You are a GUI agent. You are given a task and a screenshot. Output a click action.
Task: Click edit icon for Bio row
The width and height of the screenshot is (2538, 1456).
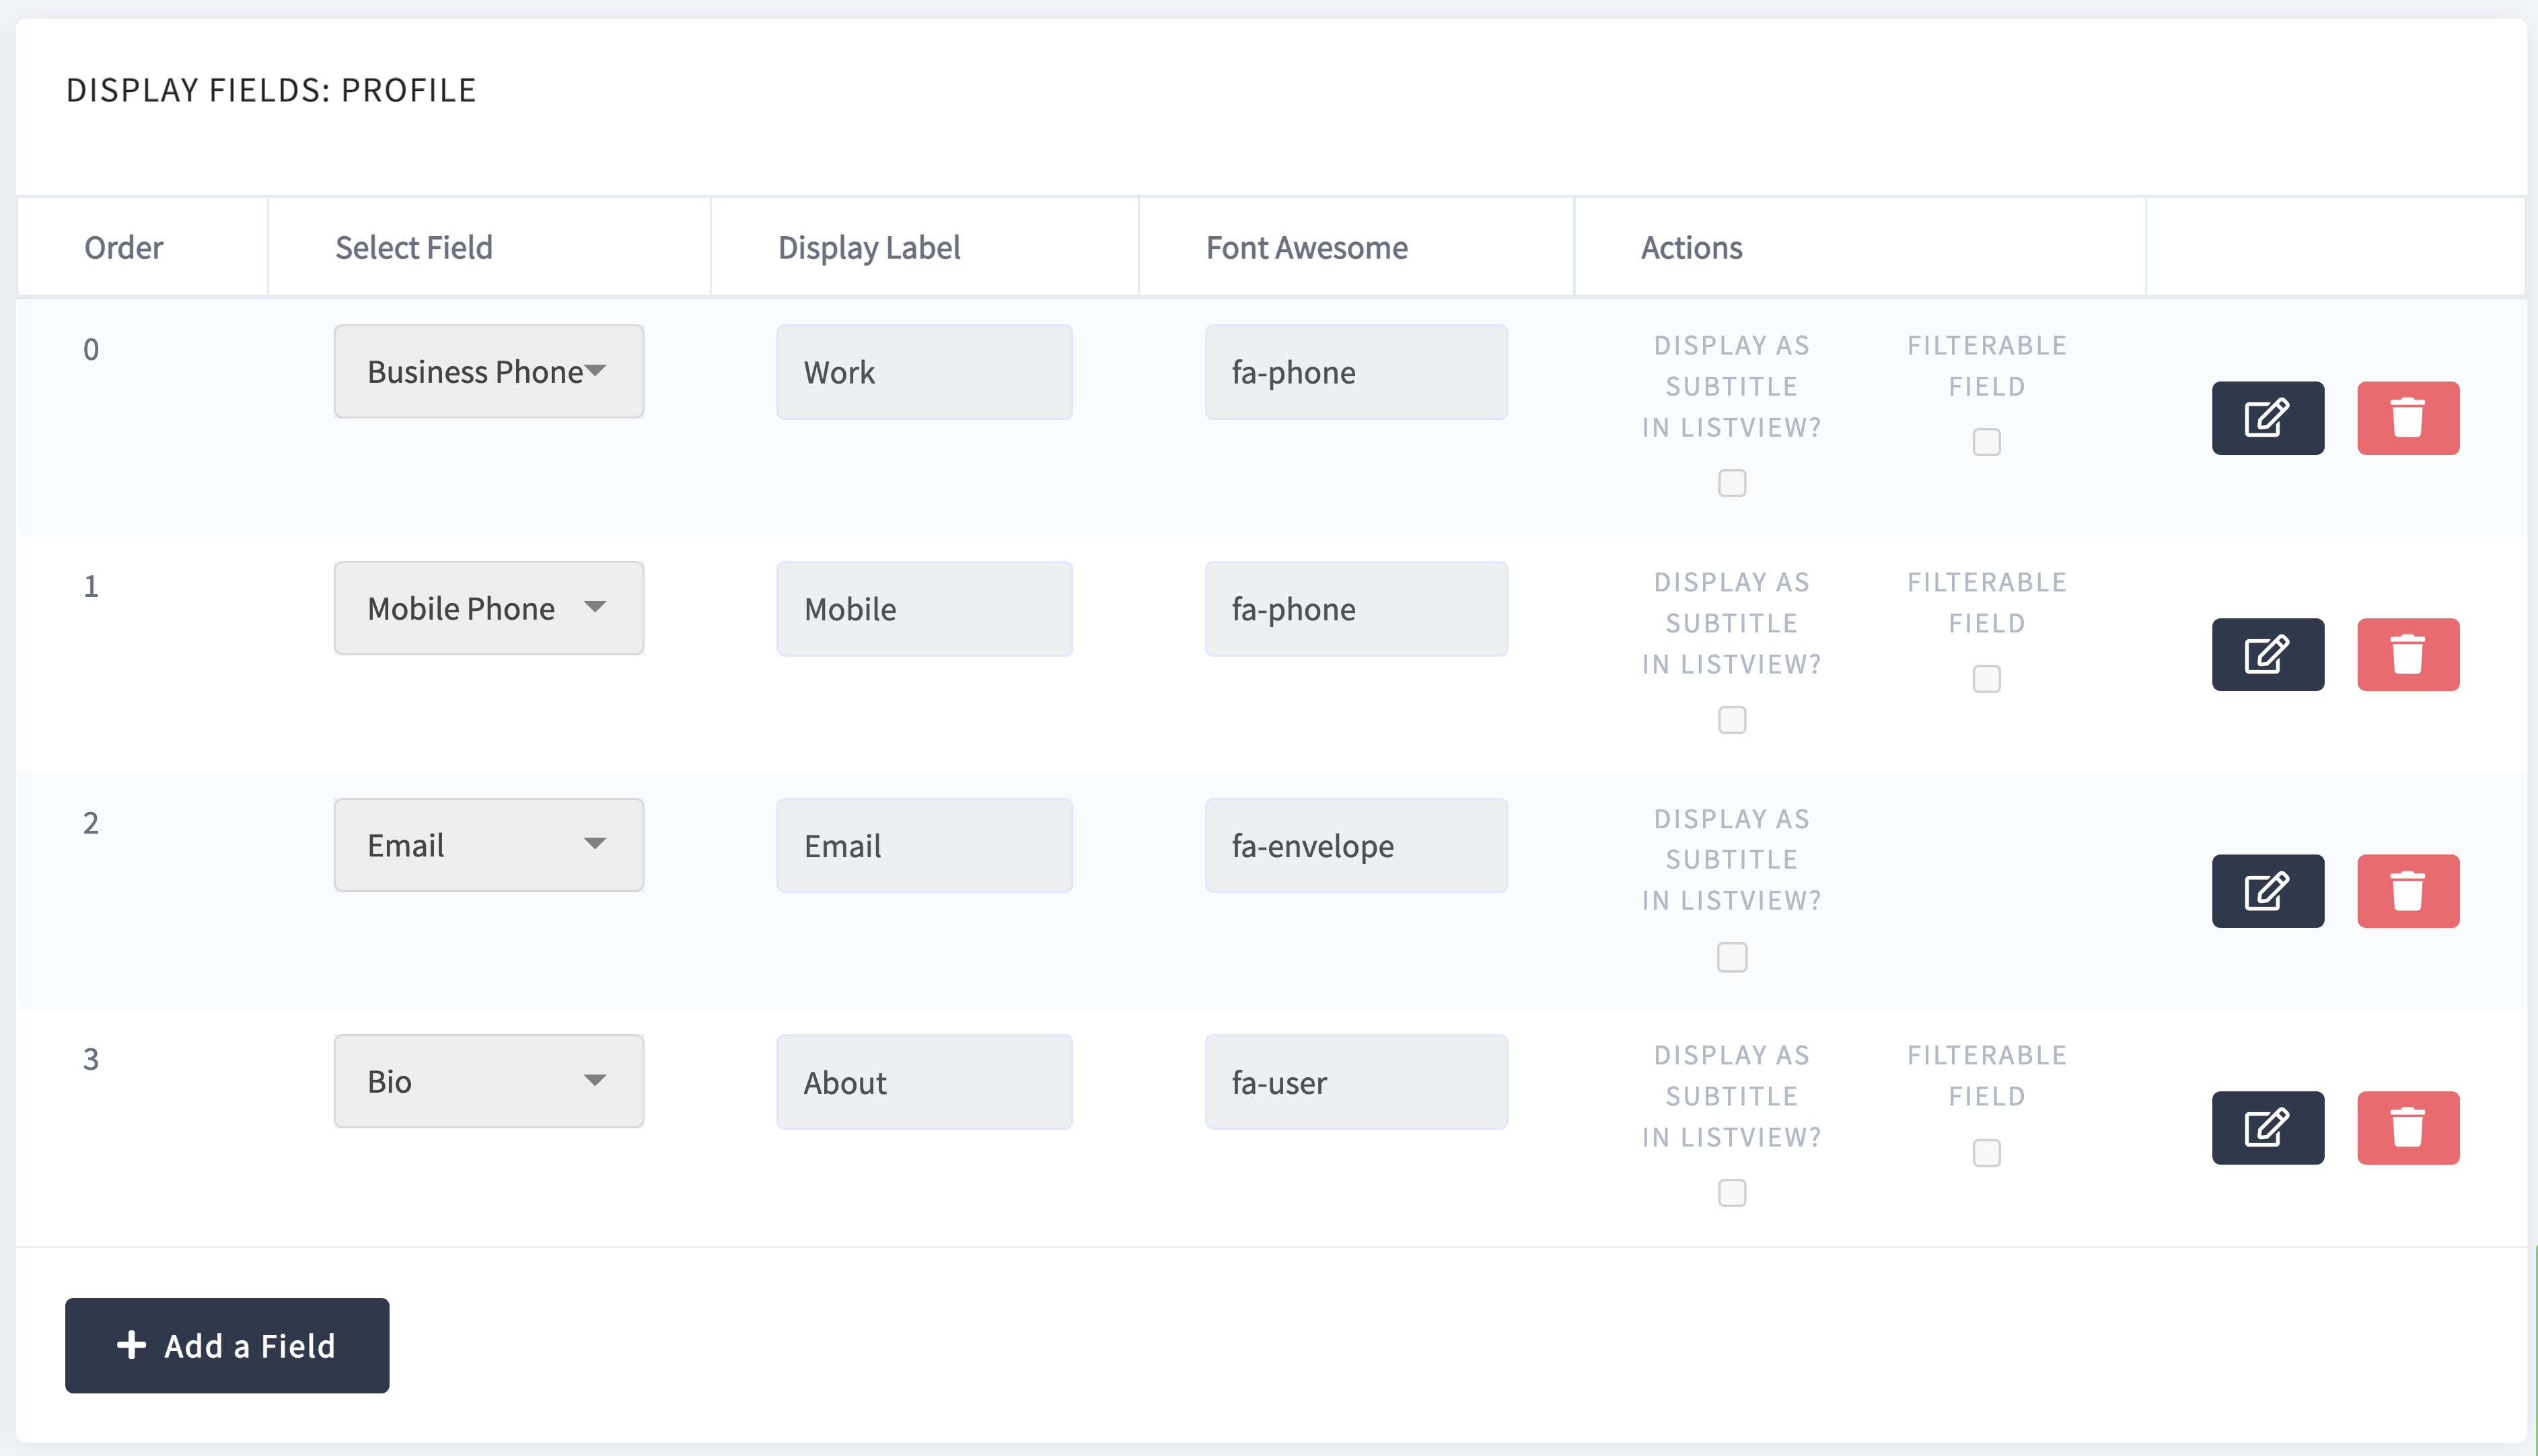[x=2267, y=1128]
